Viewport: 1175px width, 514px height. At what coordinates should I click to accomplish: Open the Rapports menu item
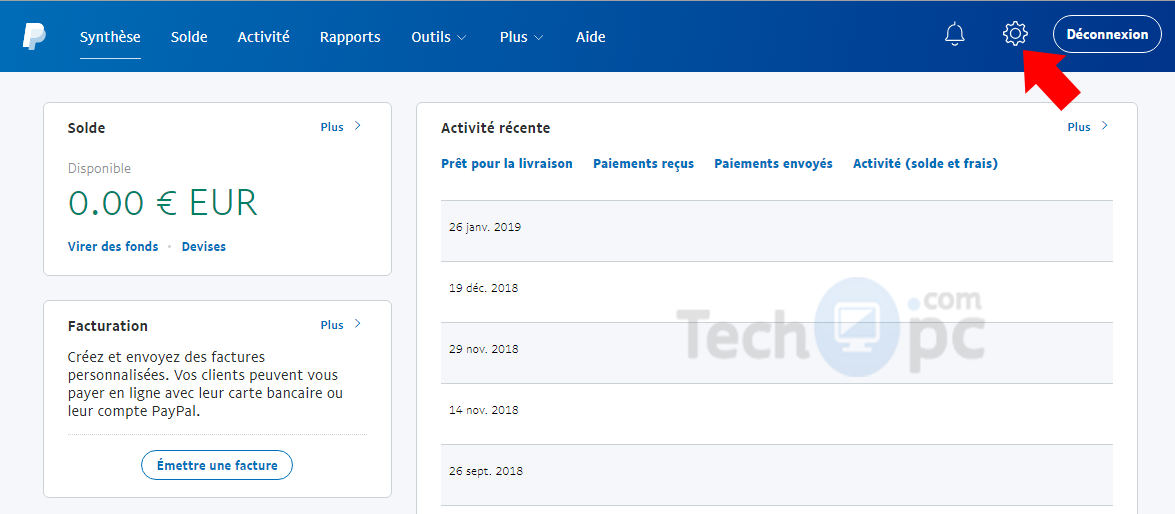350,37
